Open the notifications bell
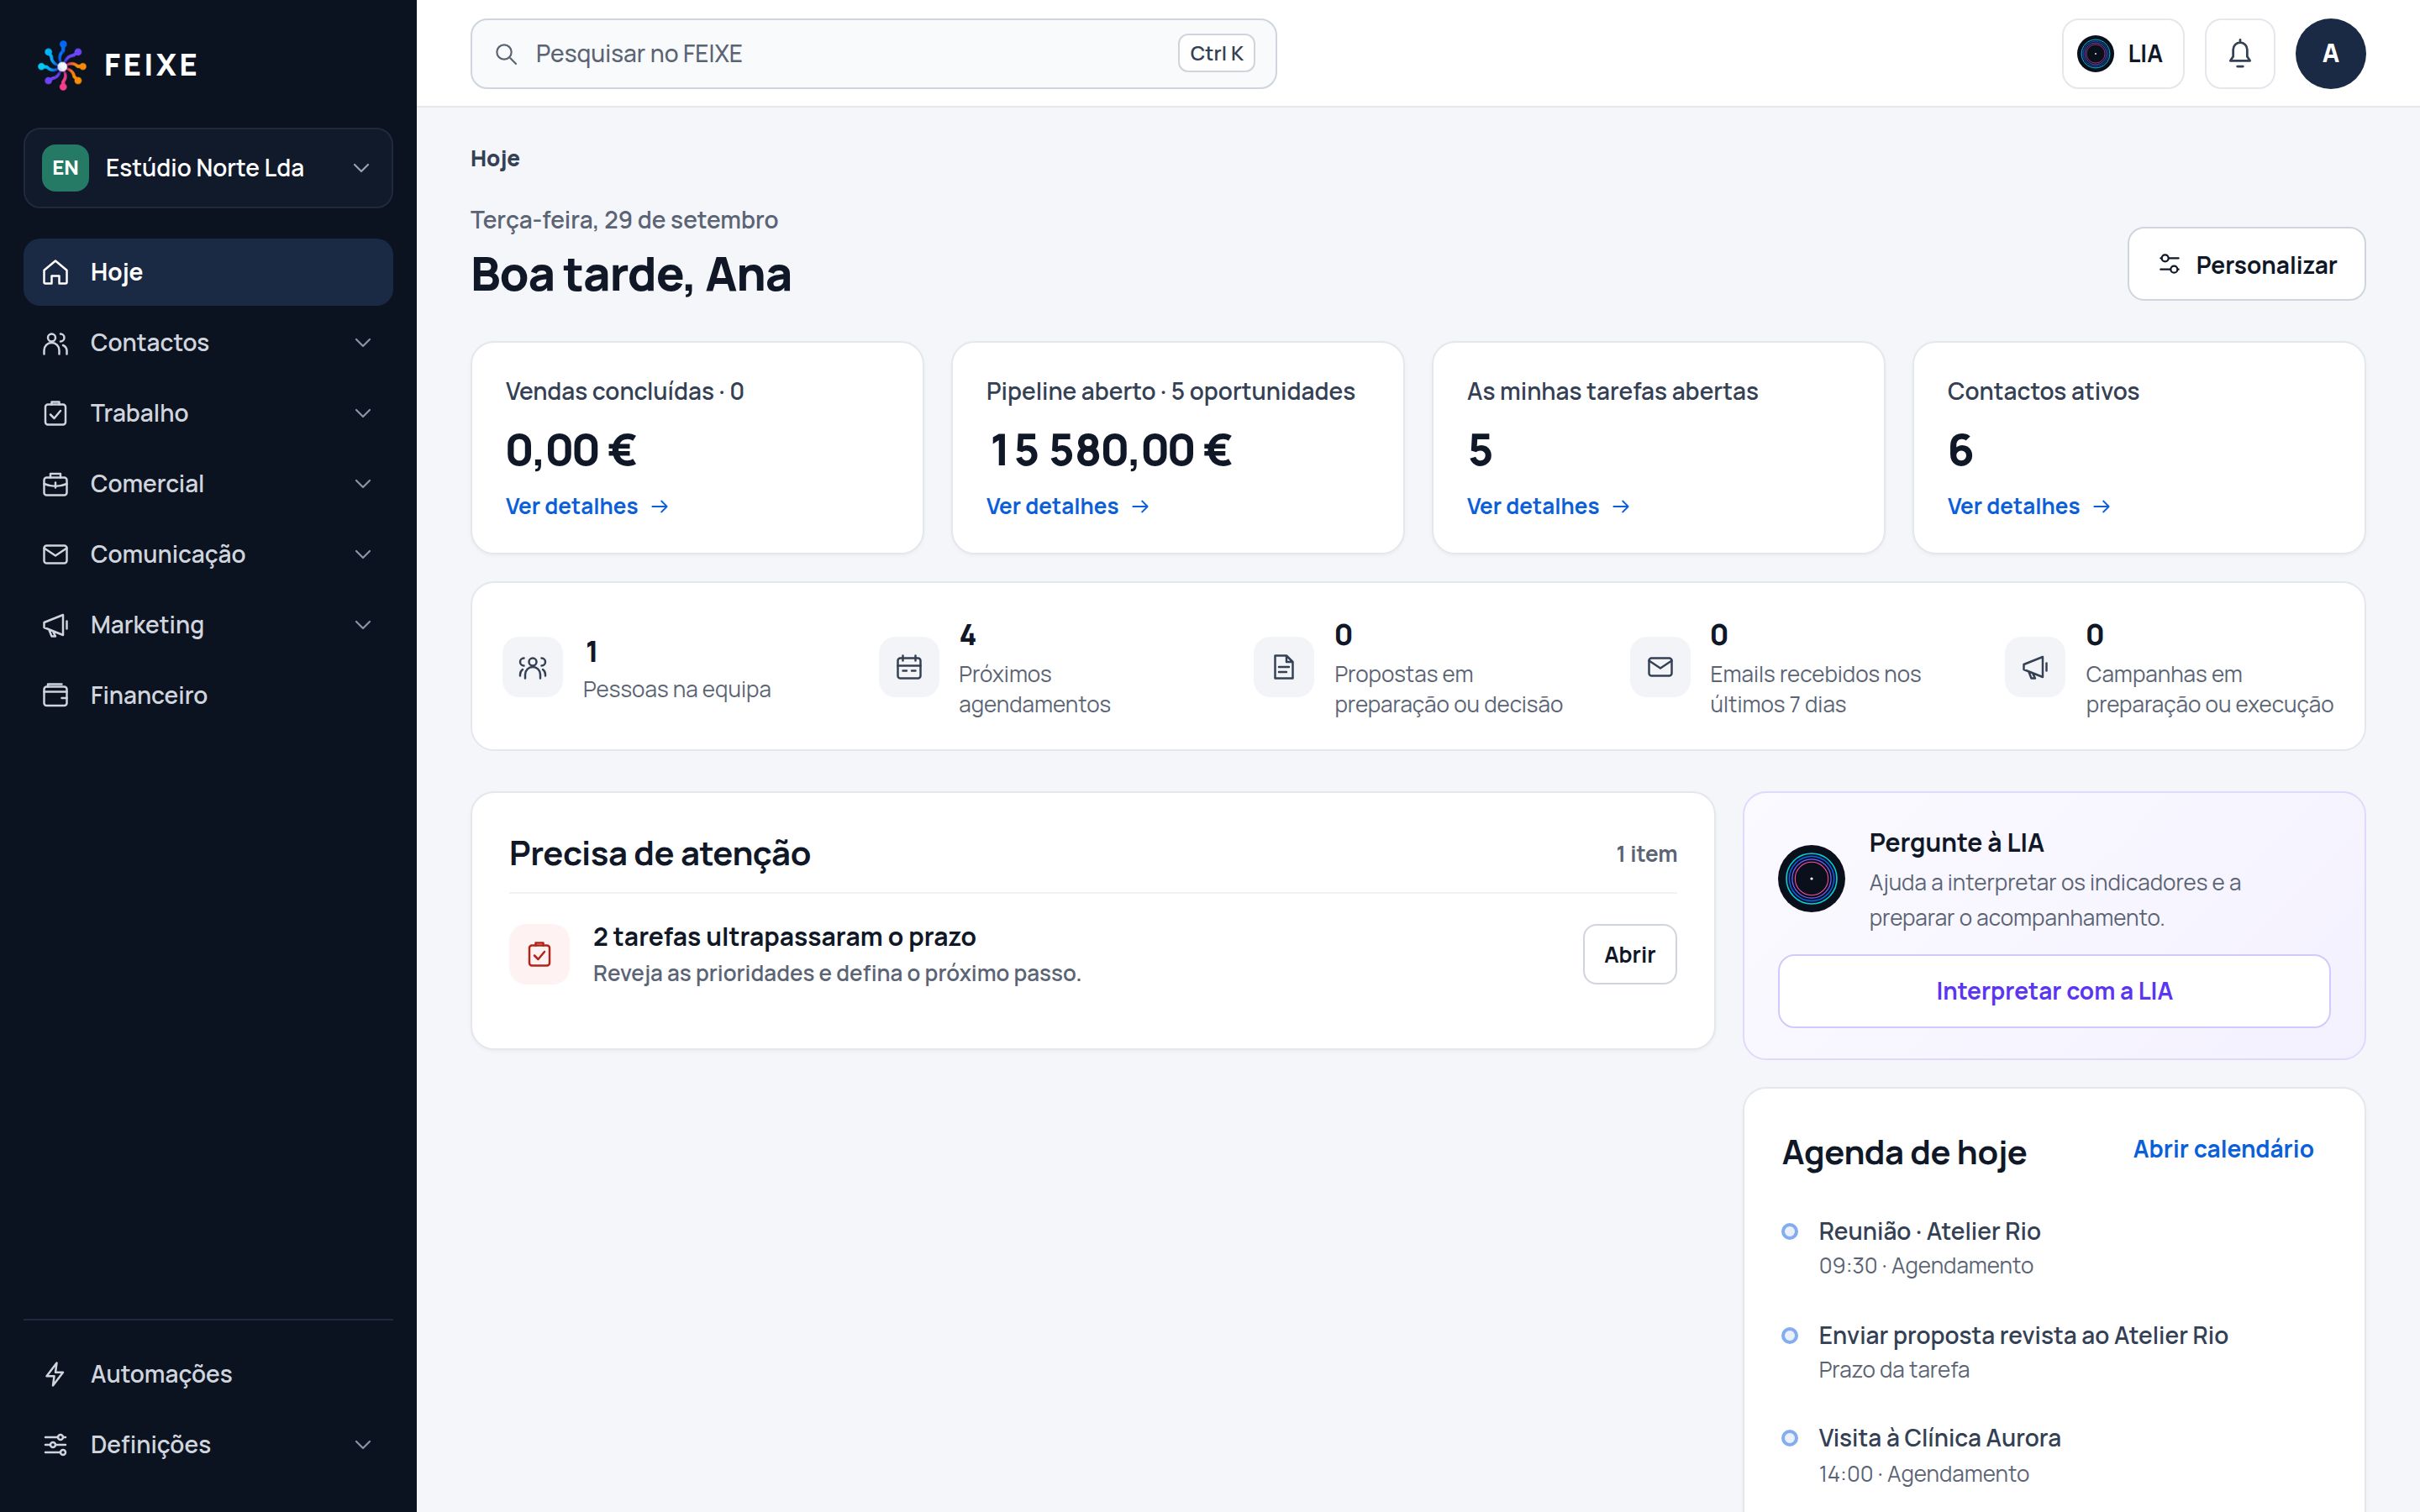The width and height of the screenshot is (2420, 1512). coord(2239,53)
